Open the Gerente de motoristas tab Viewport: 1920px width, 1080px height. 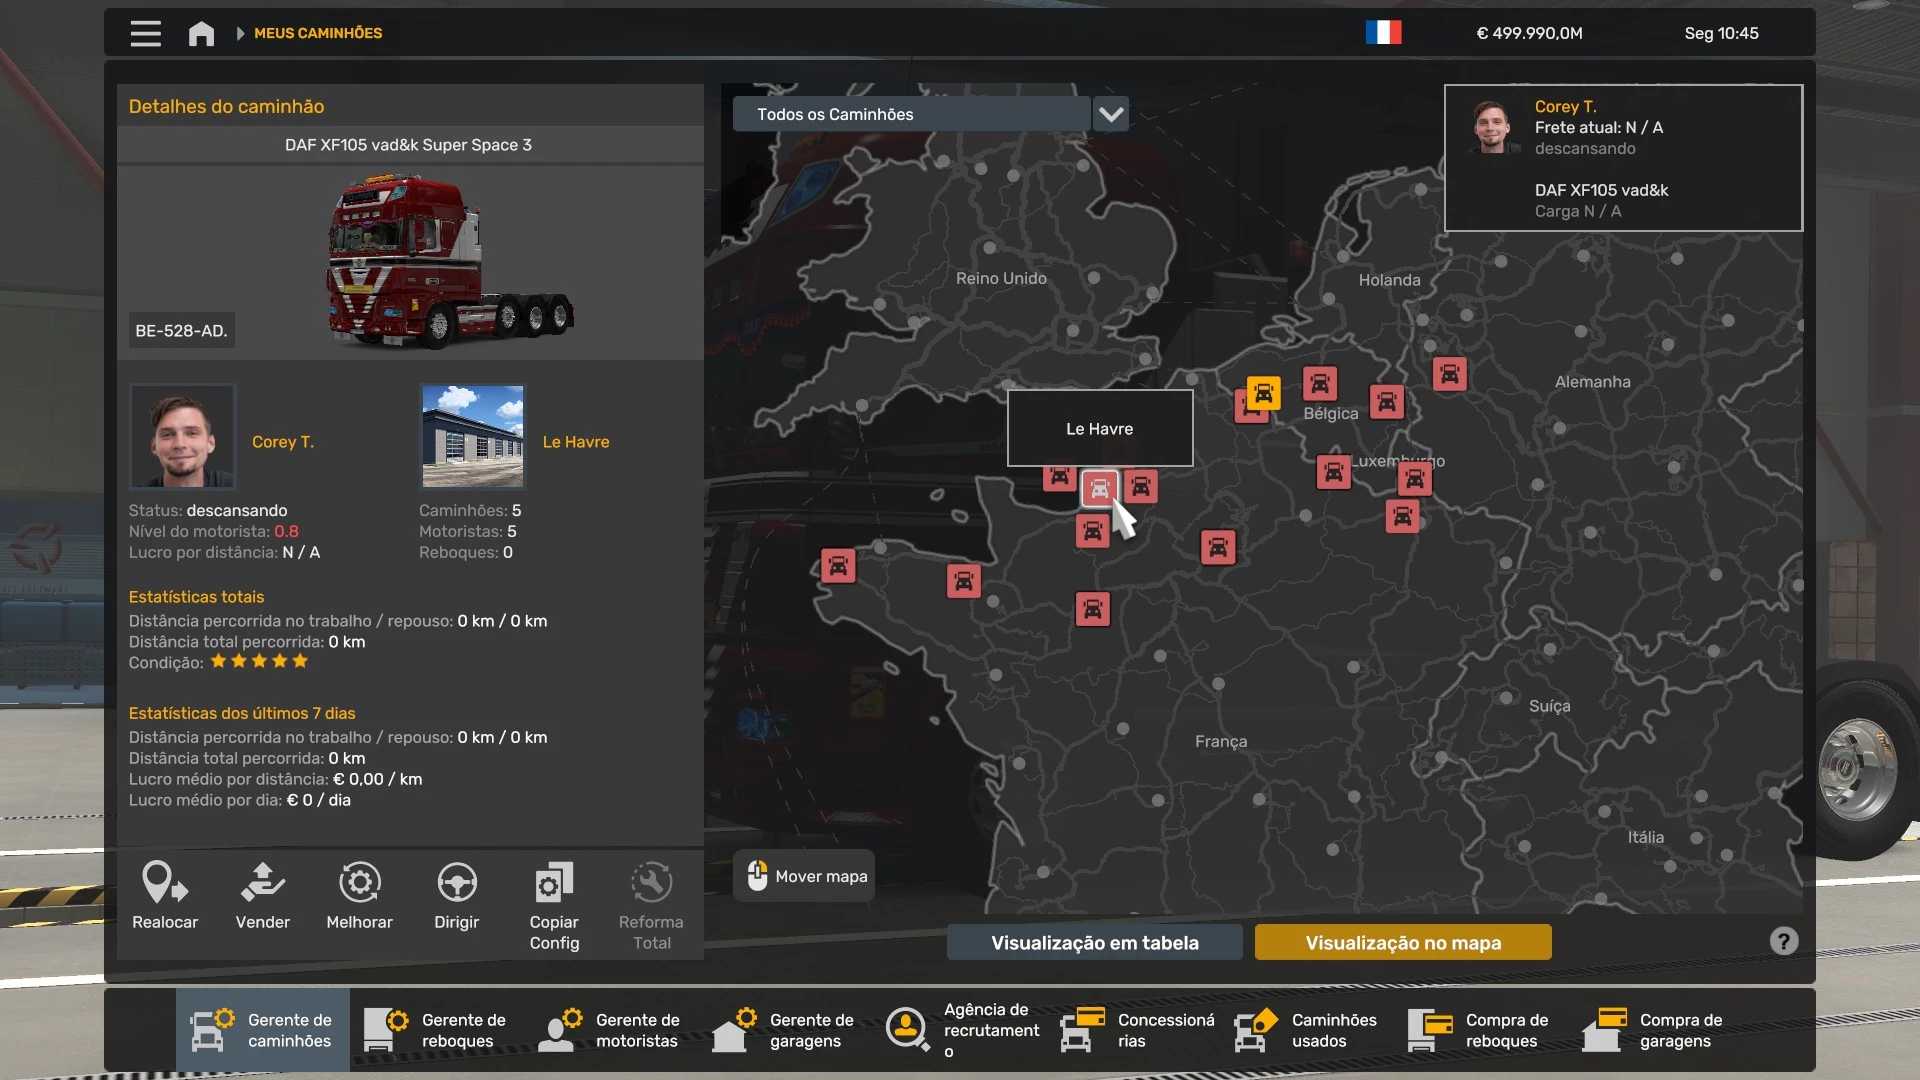click(611, 1030)
